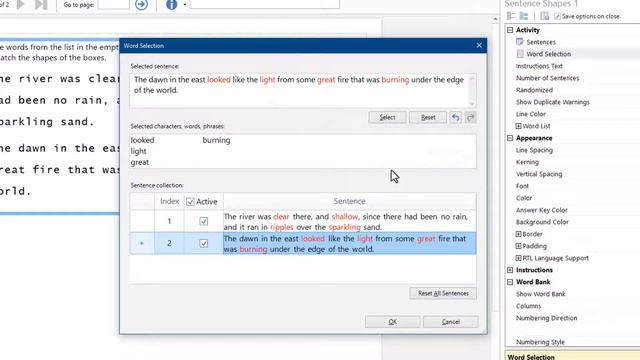
Task: Click the categorized view icon in properties panel
Action: [x=511, y=16]
